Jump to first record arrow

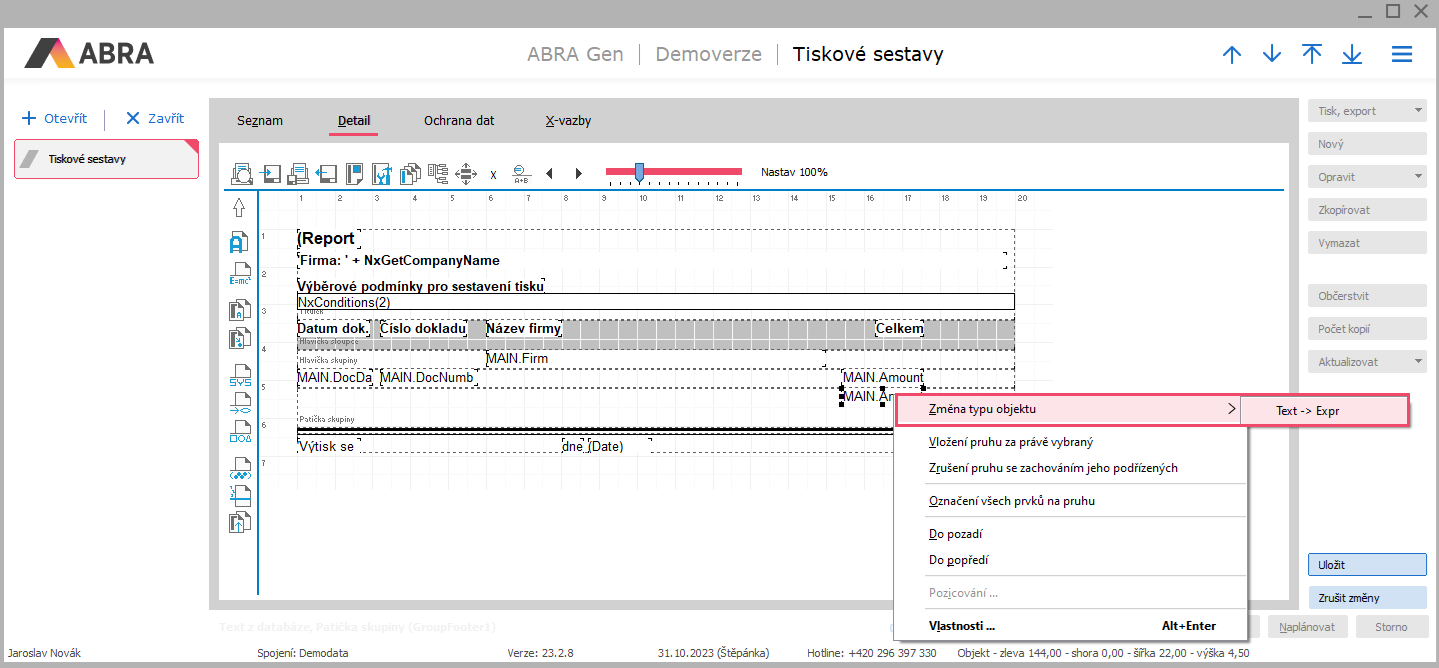click(1312, 54)
